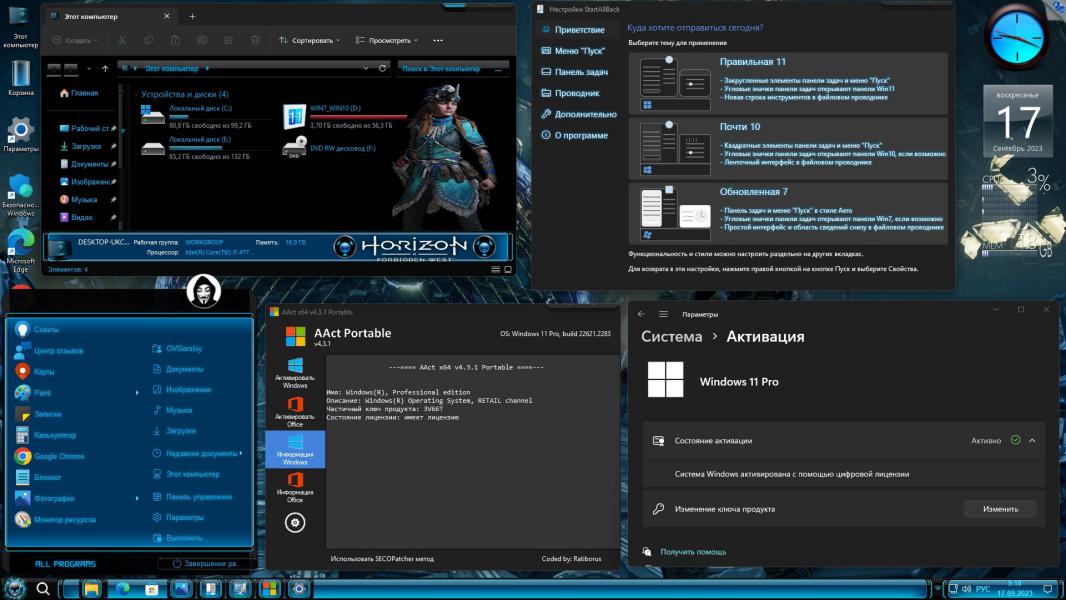Expand the Paint submenu arrow

tap(137, 393)
